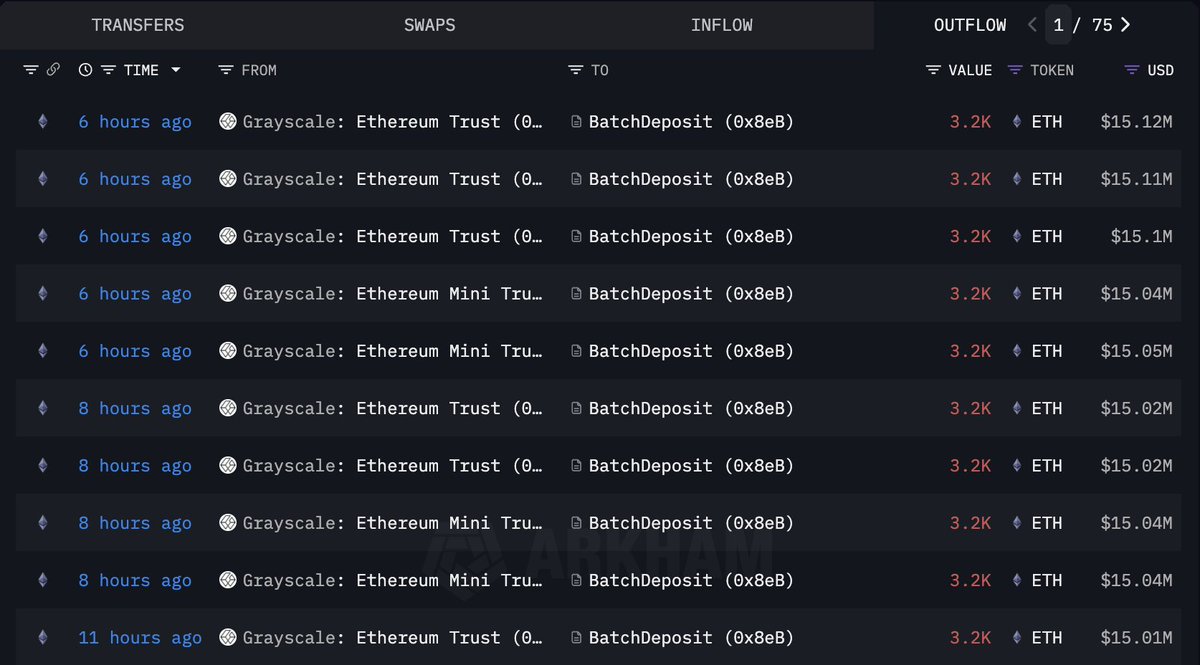Click the clock icon next to TIME
The height and width of the screenshot is (665, 1200).
(x=85, y=70)
